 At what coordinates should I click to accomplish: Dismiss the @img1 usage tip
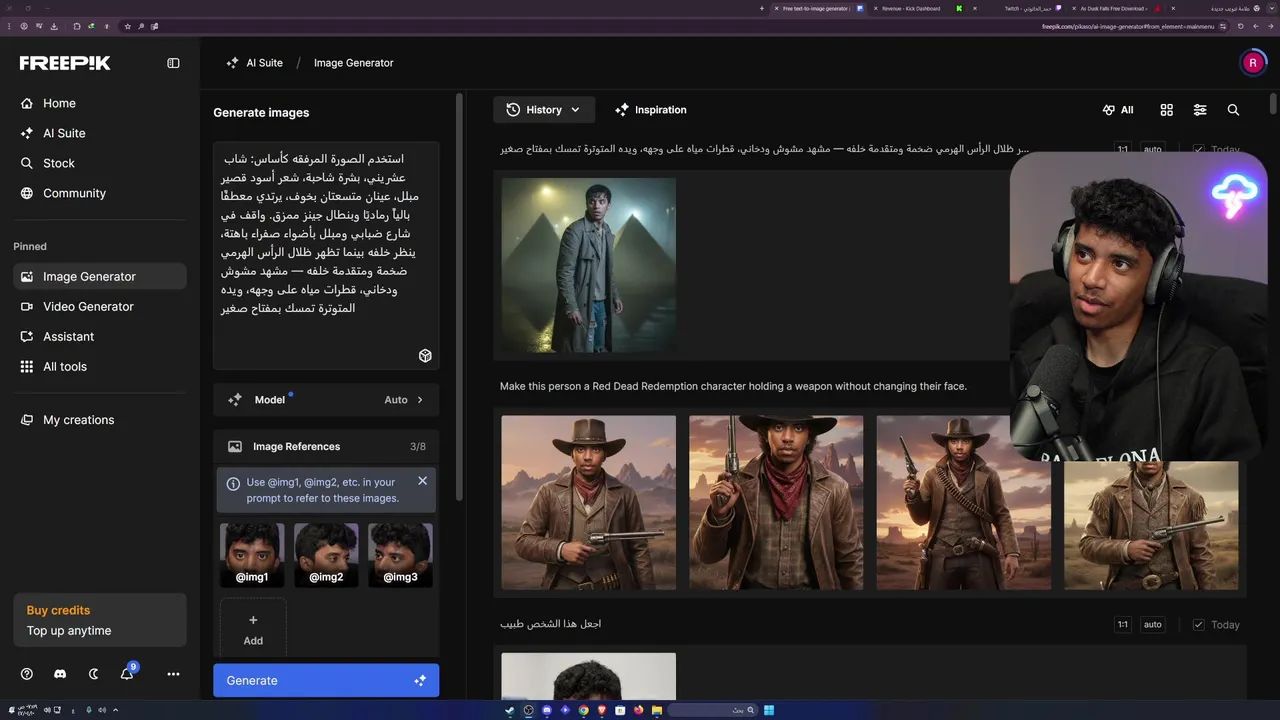[422, 481]
